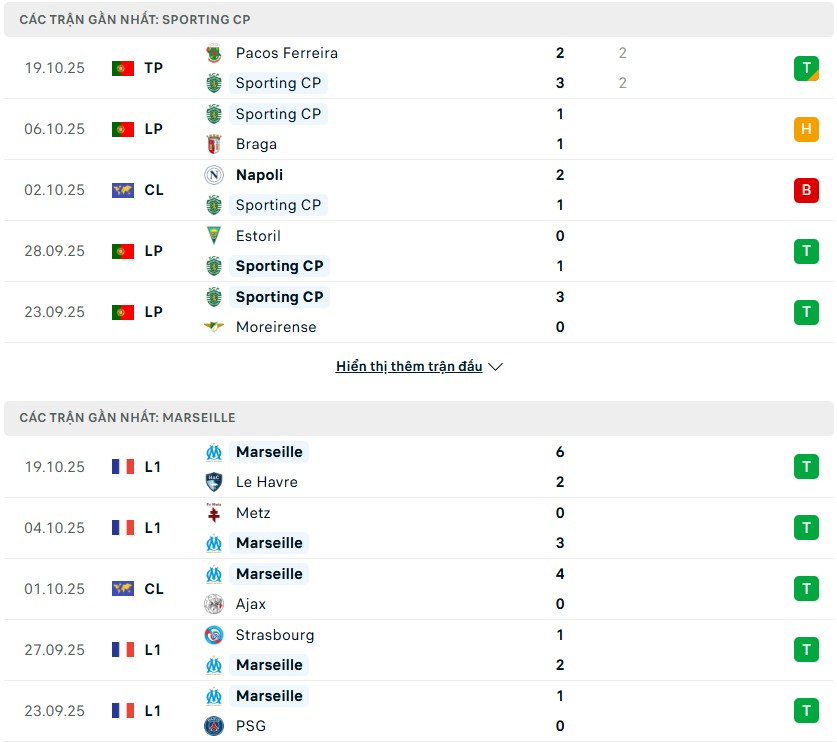Screen dimensions: 837x743
Task: Click Sporting CP name in the Estoril match
Action: (280, 266)
